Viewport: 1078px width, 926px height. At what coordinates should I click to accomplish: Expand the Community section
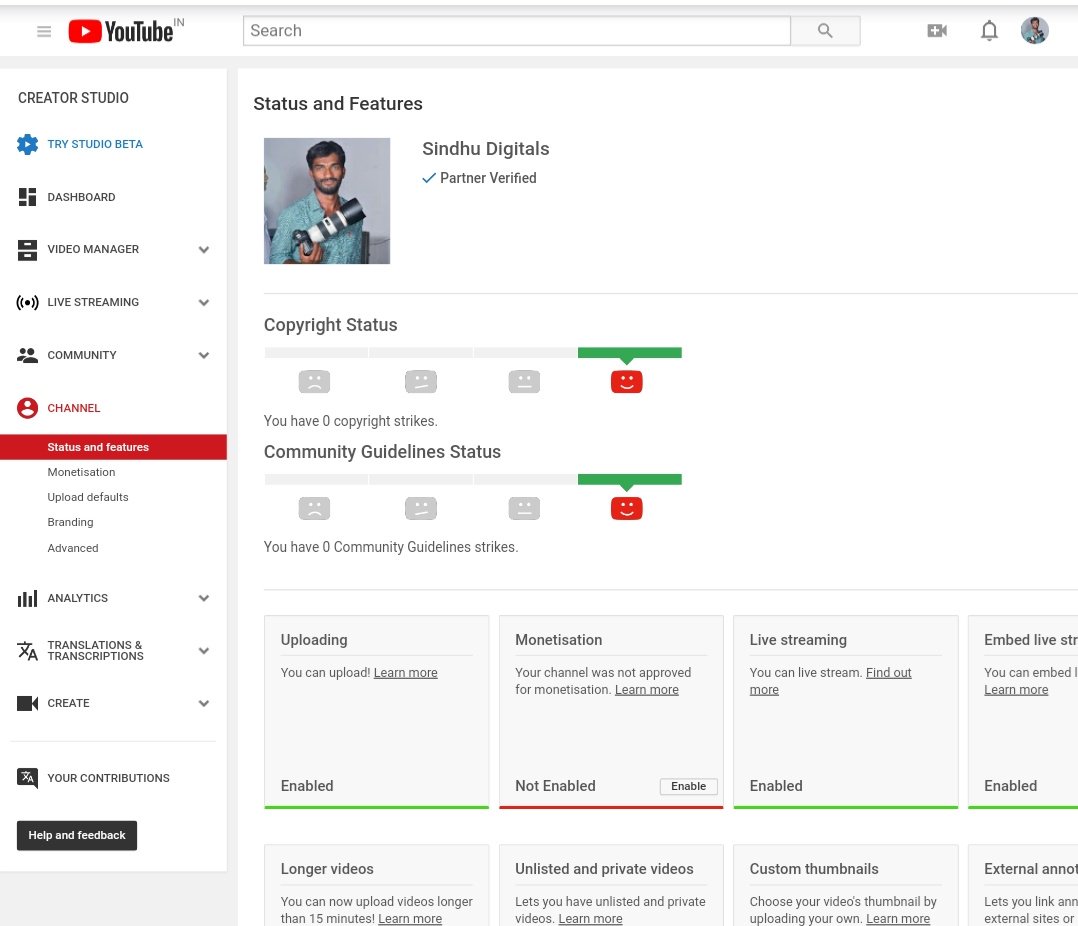click(204, 355)
